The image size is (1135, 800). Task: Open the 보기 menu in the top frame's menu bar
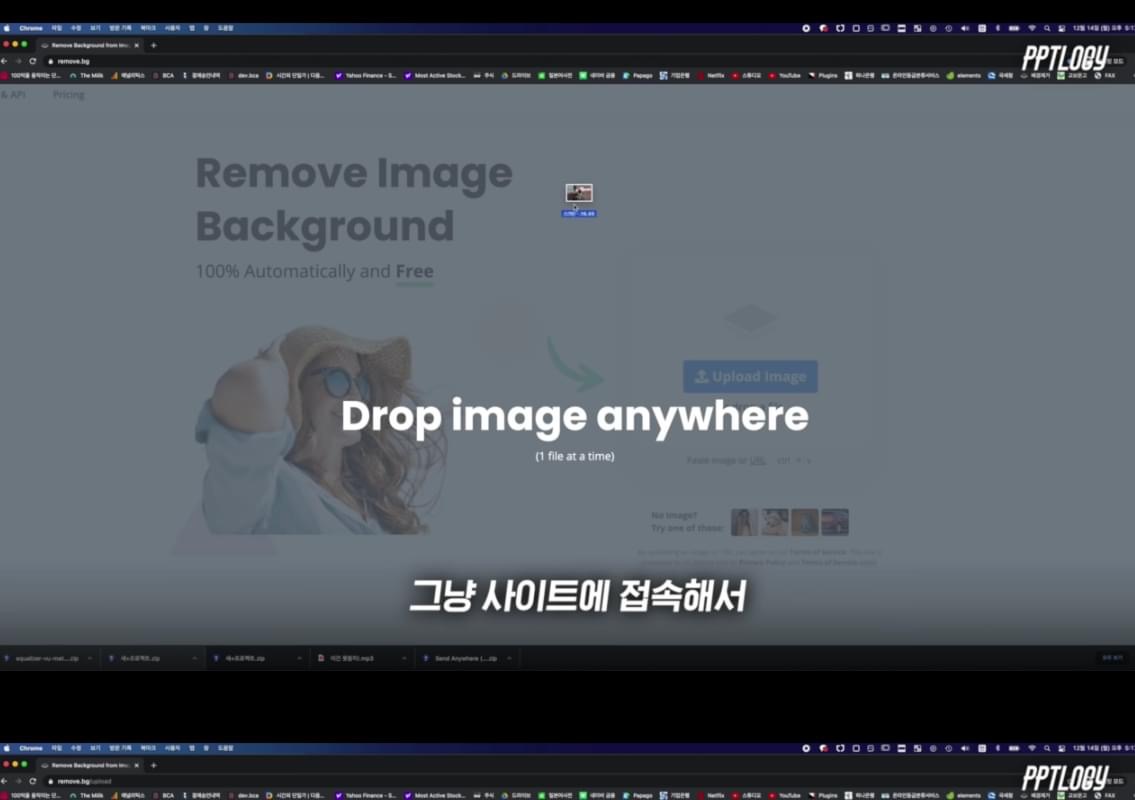(x=95, y=28)
